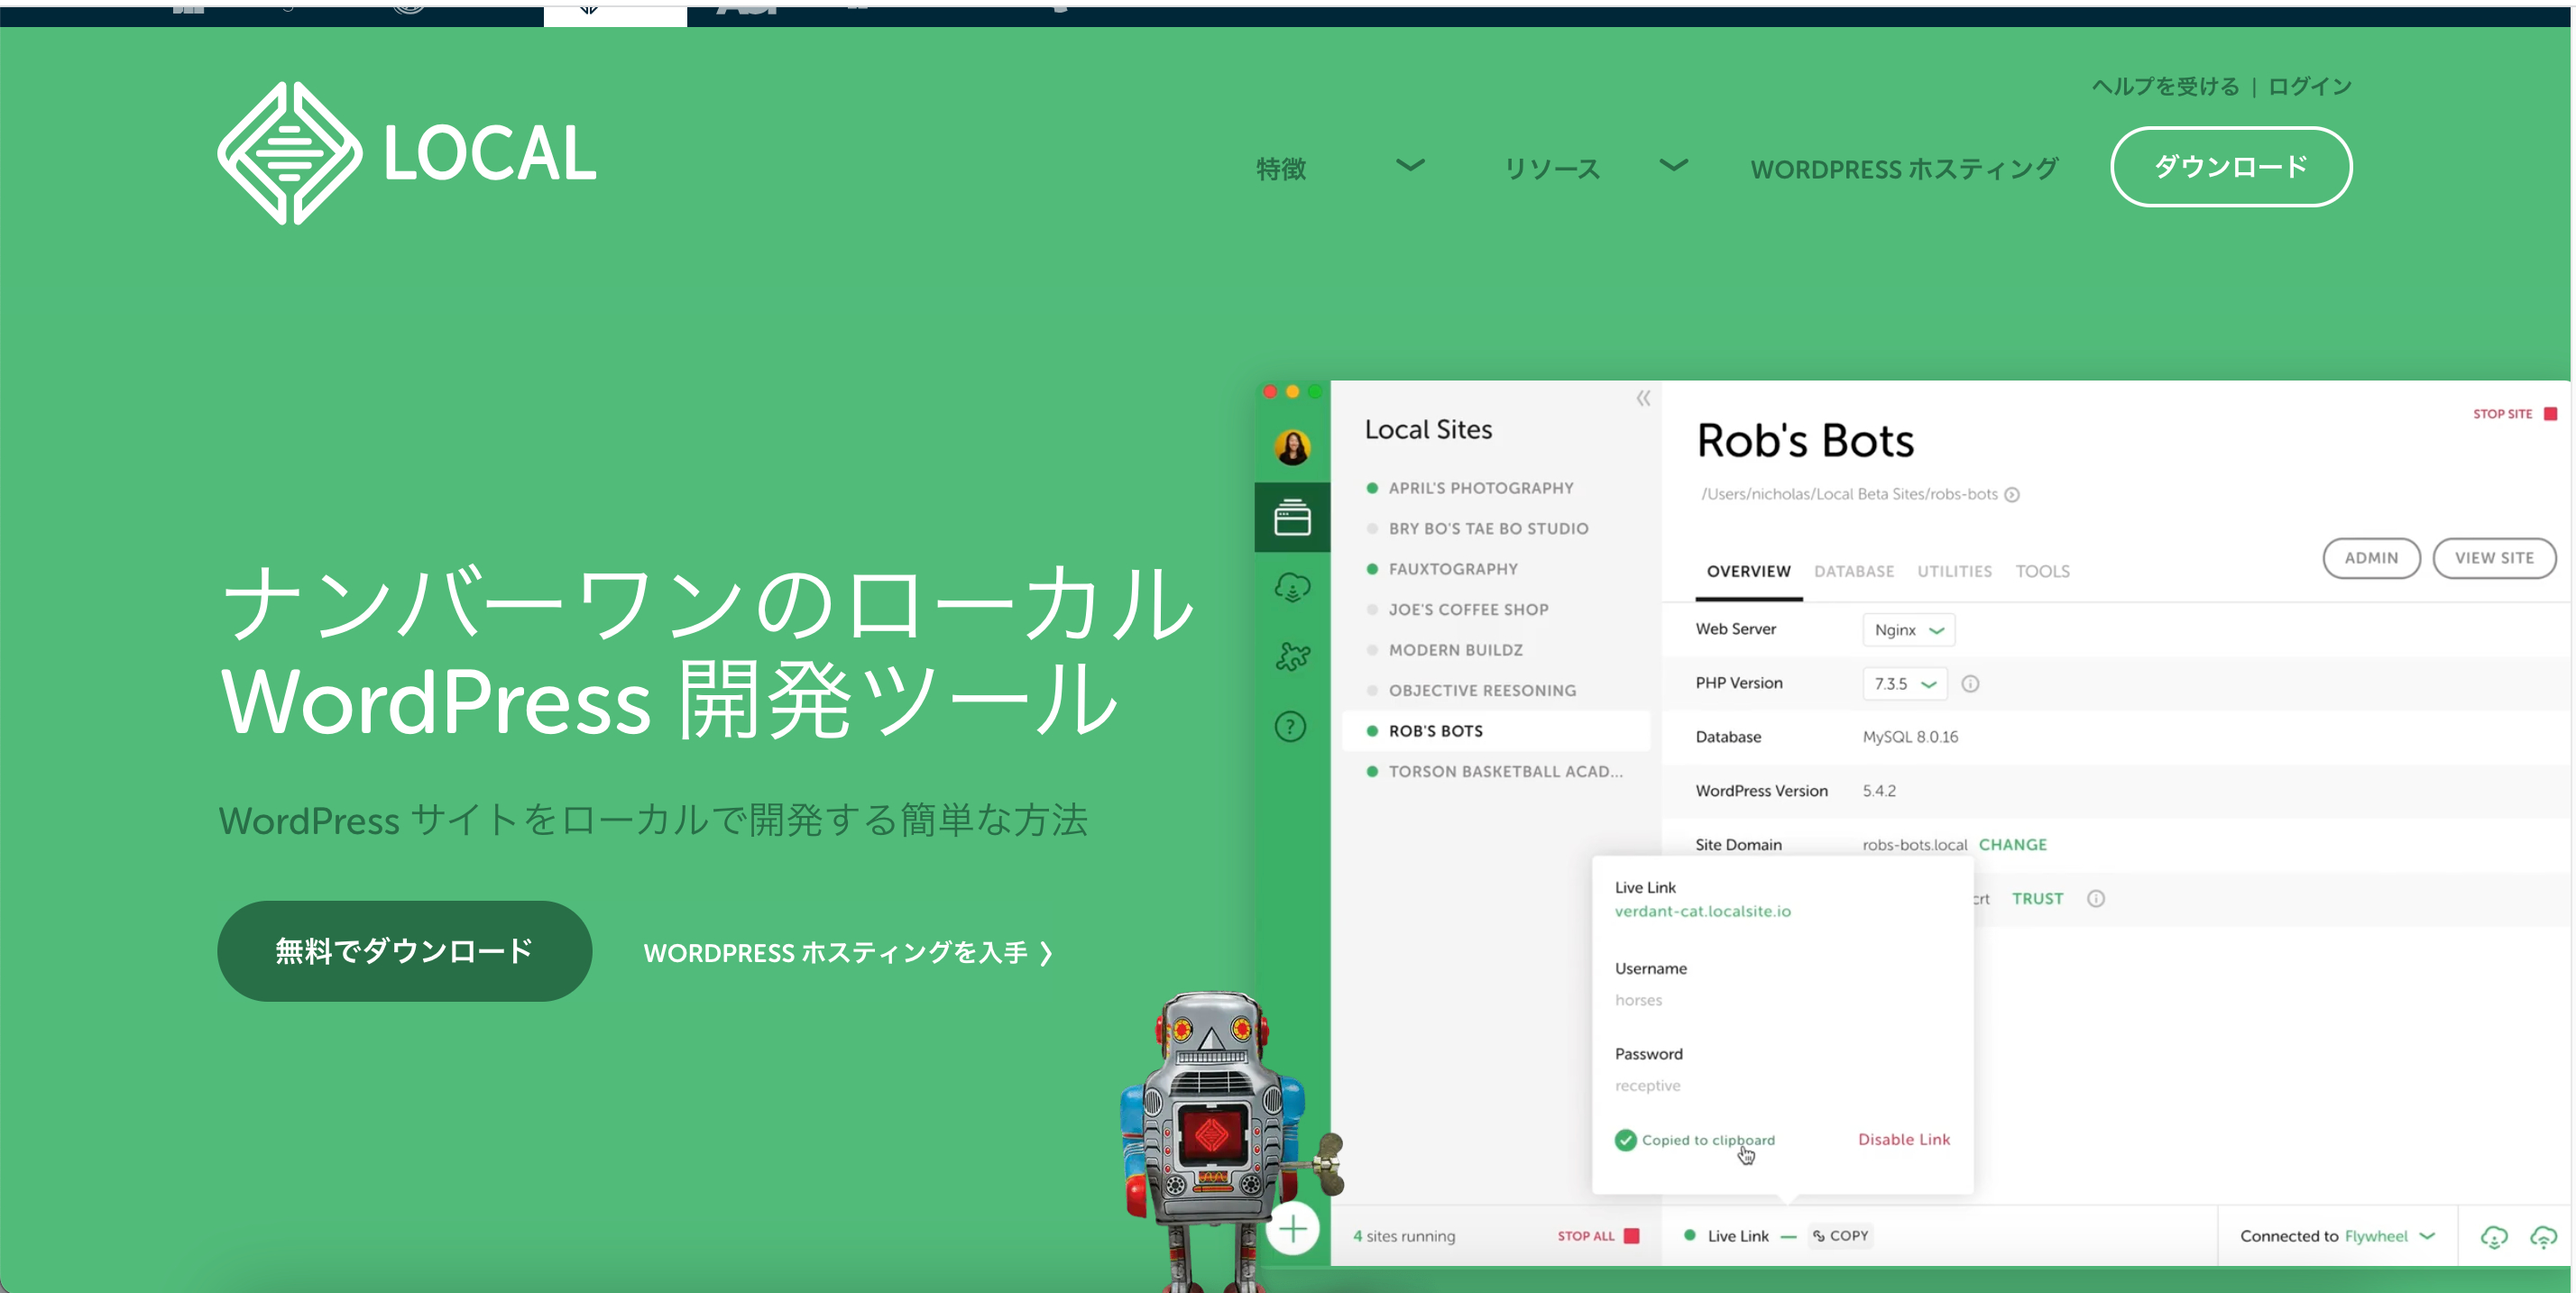Open the WordPress ADMIN for Rob's Bots
This screenshot has height=1293, width=2576.
(2371, 558)
